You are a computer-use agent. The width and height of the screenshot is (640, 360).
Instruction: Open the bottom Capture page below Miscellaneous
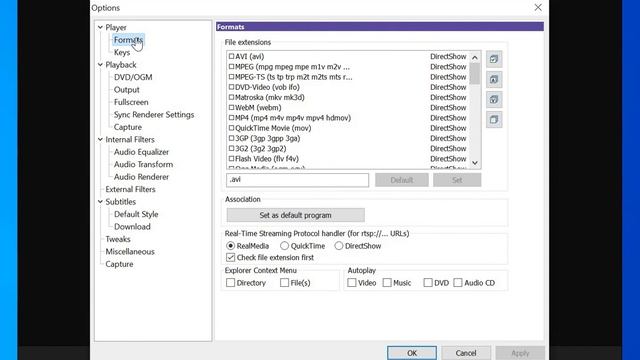point(119,264)
